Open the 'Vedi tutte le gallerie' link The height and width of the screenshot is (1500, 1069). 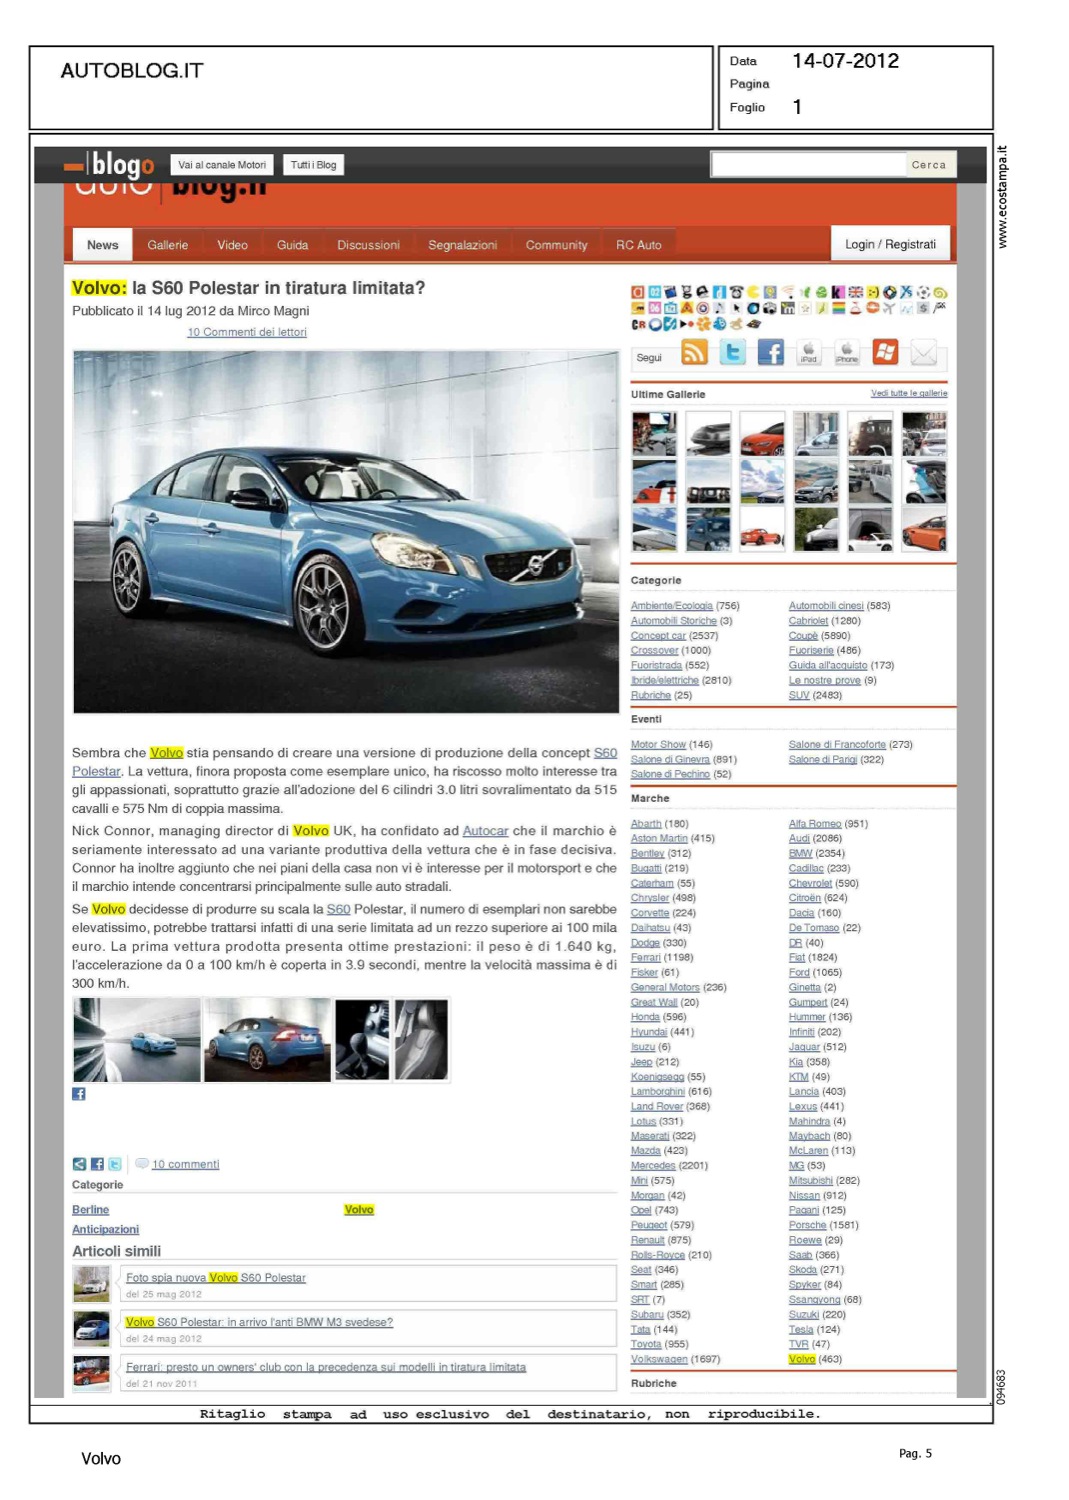tap(908, 393)
